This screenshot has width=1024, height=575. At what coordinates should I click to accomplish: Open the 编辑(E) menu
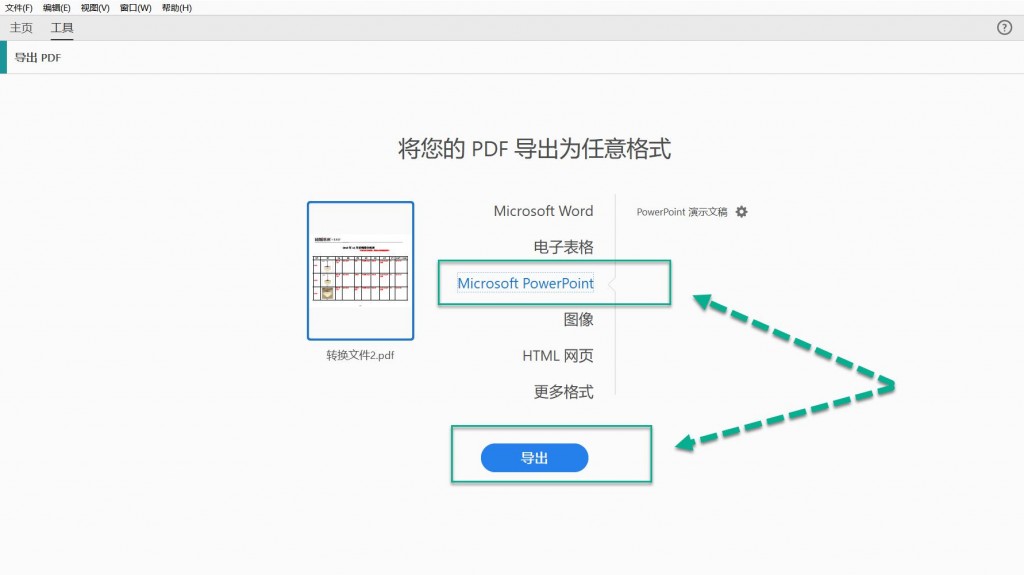click(x=56, y=8)
